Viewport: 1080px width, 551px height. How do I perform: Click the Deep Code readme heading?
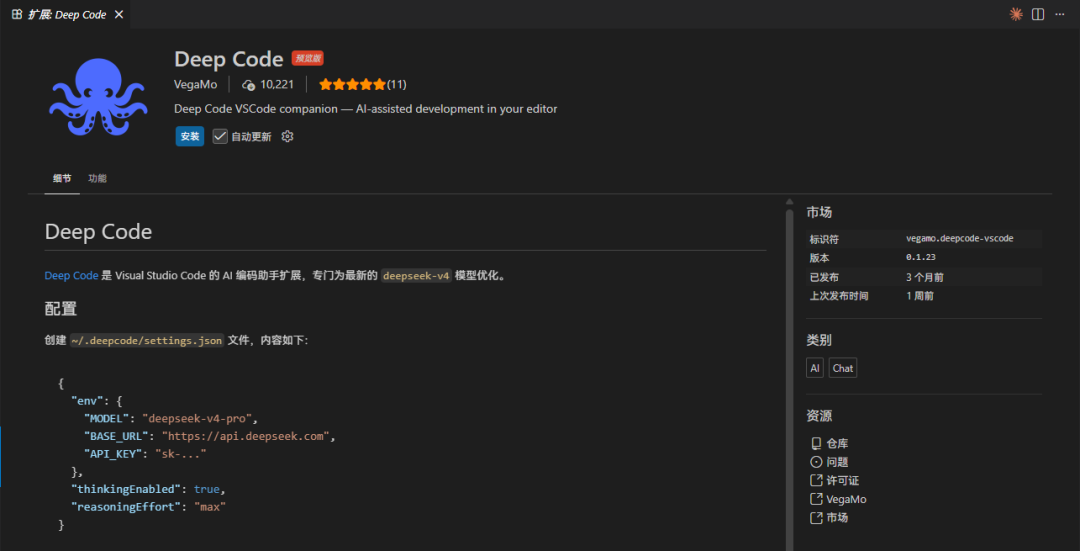point(98,231)
